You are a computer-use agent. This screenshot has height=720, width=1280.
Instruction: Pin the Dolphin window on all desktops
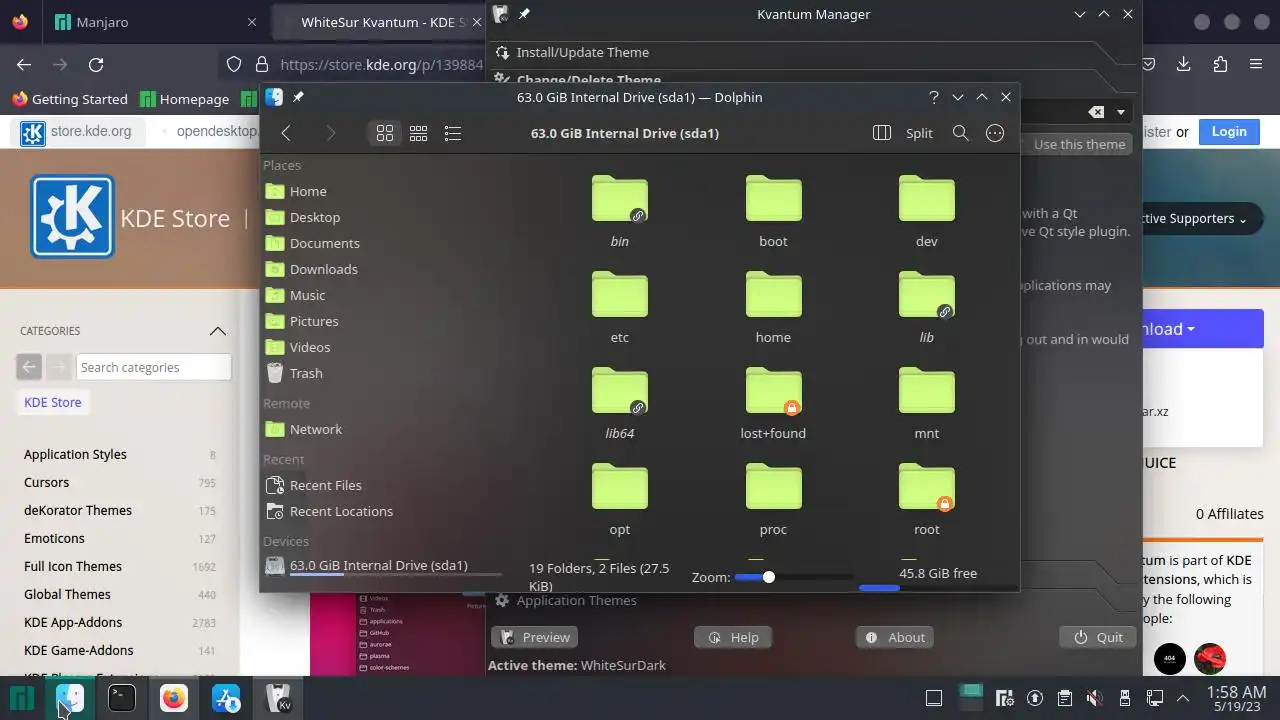[298, 97]
